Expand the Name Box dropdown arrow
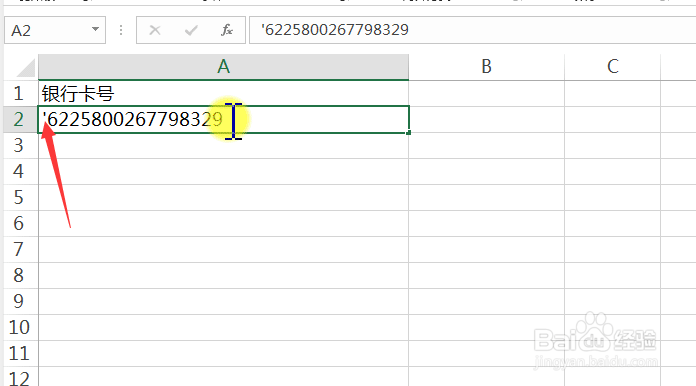The width and height of the screenshot is (696, 386). point(95,30)
